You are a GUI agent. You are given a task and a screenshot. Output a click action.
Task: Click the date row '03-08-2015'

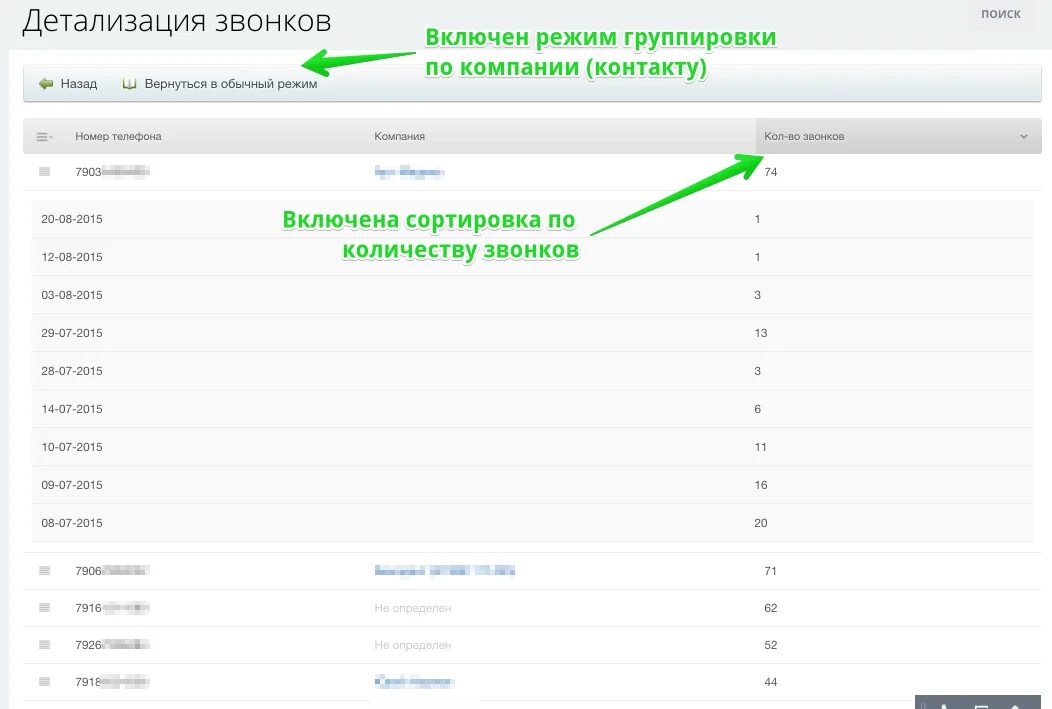pyautogui.click(x=532, y=295)
